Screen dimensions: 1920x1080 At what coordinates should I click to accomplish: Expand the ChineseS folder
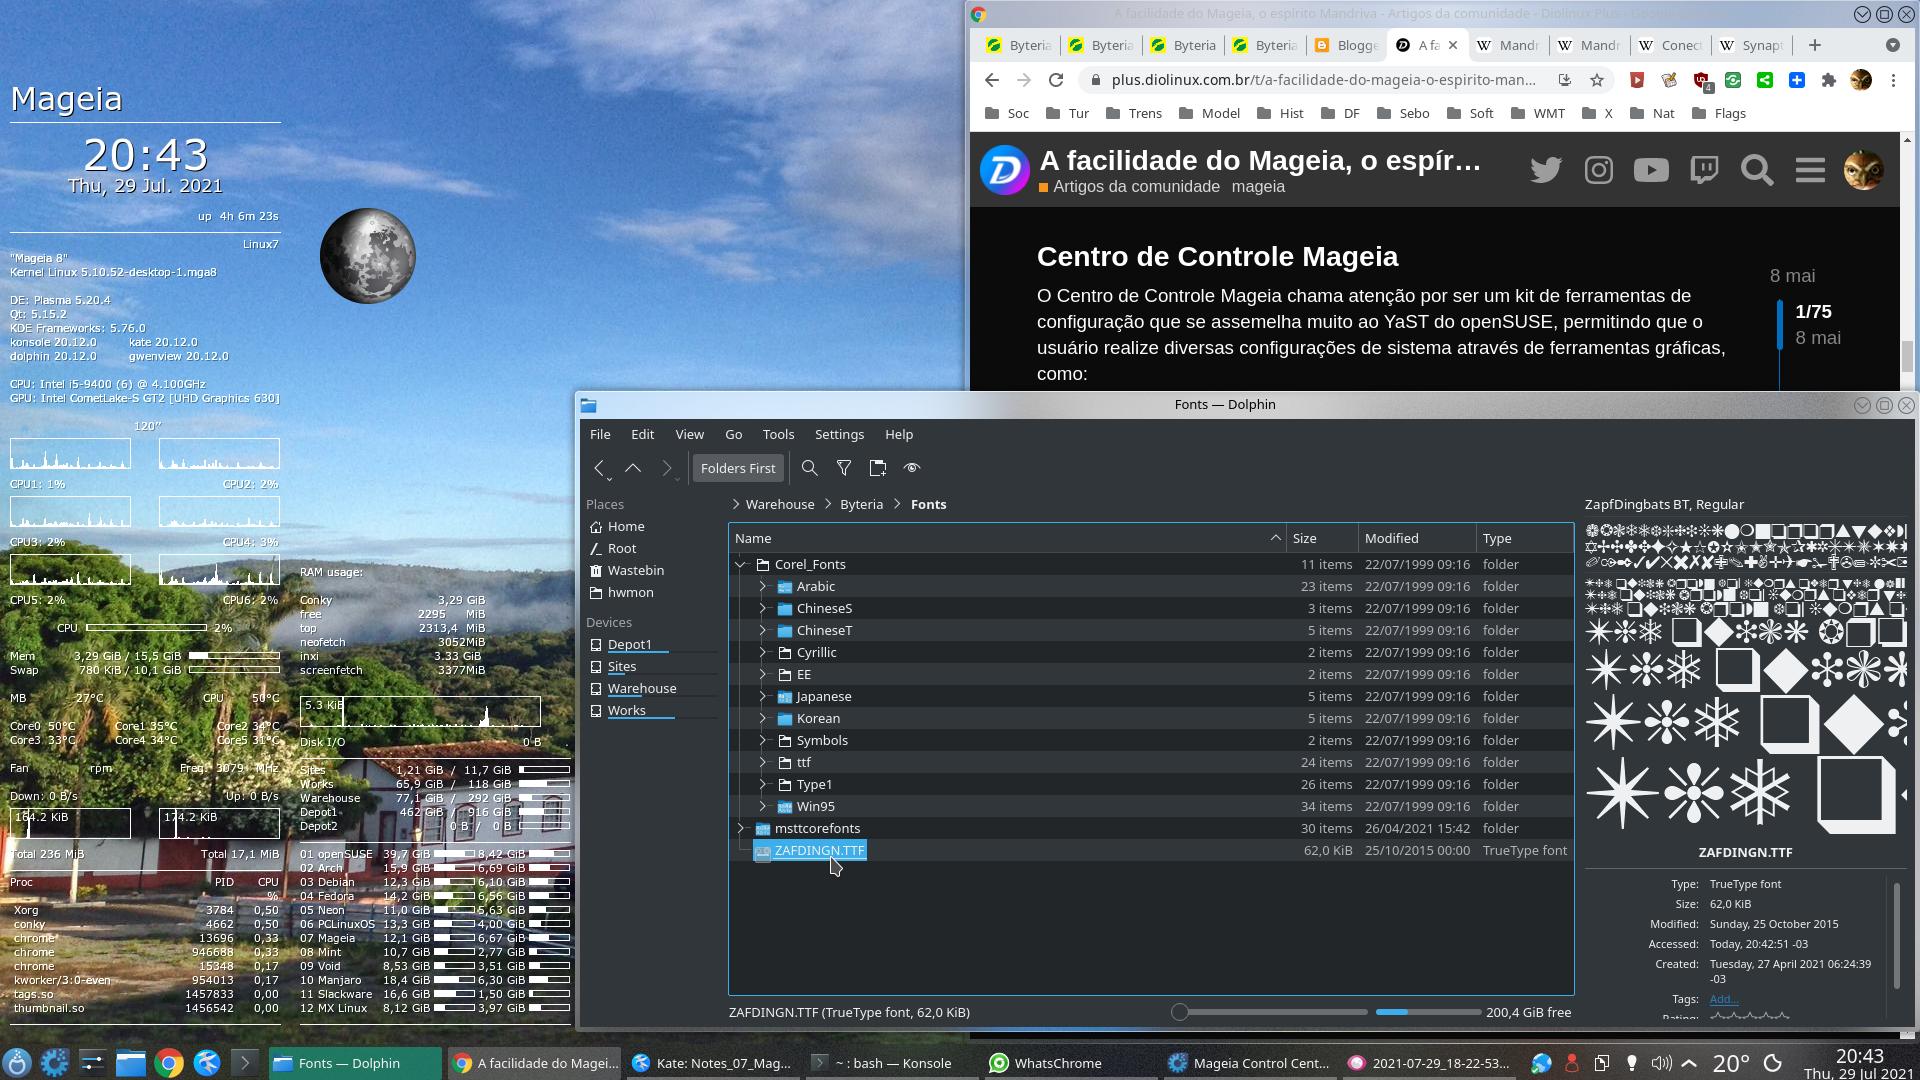tap(763, 609)
